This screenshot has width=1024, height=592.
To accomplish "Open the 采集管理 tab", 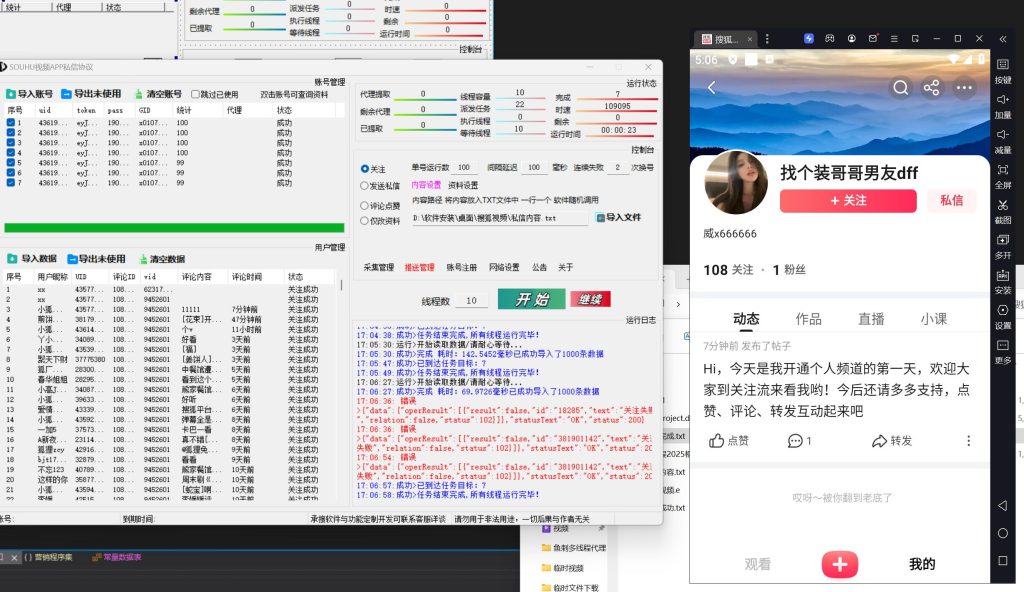I will (x=378, y=268).
